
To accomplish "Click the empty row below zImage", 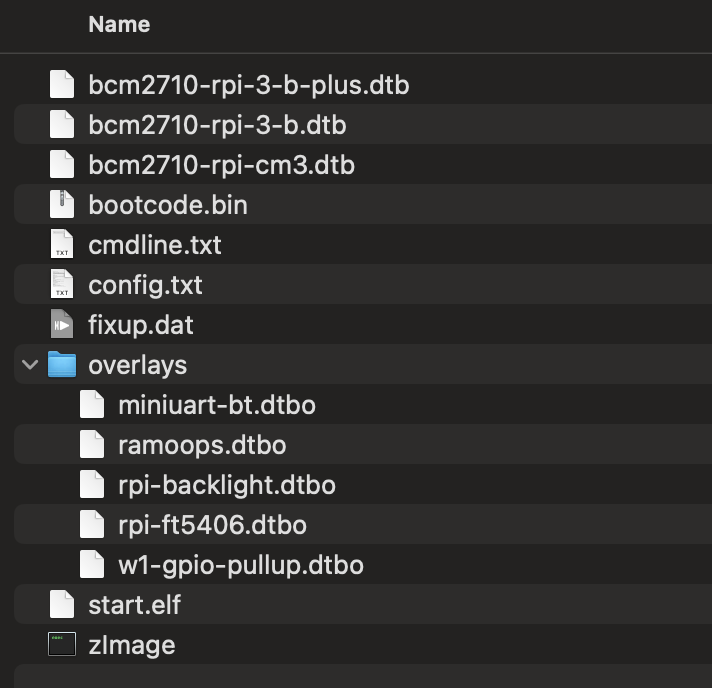I will (x=363, y=676).
